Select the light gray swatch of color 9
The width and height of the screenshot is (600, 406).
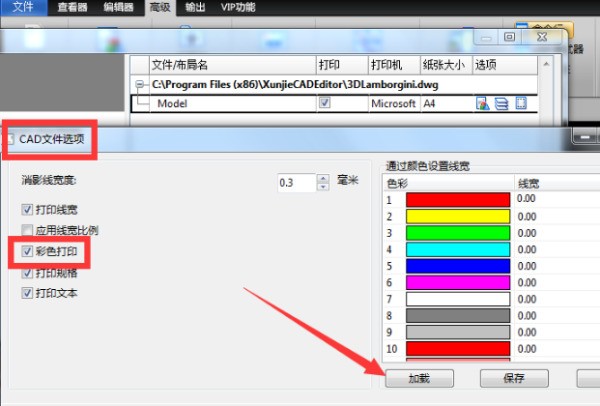(458, 332)
